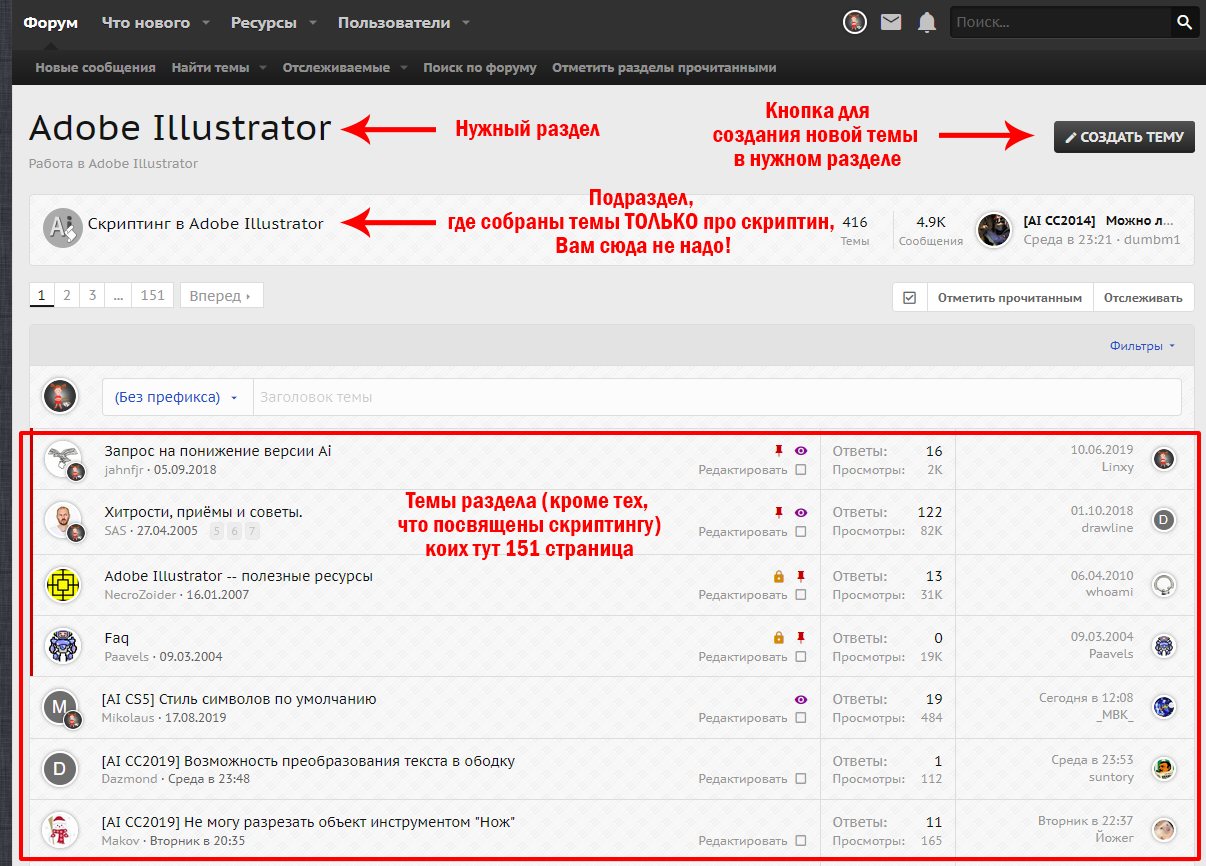Expand the 'Ресурсы' menu arrow
Viewport: 1206px width, 866px height.
pos(313,22)
